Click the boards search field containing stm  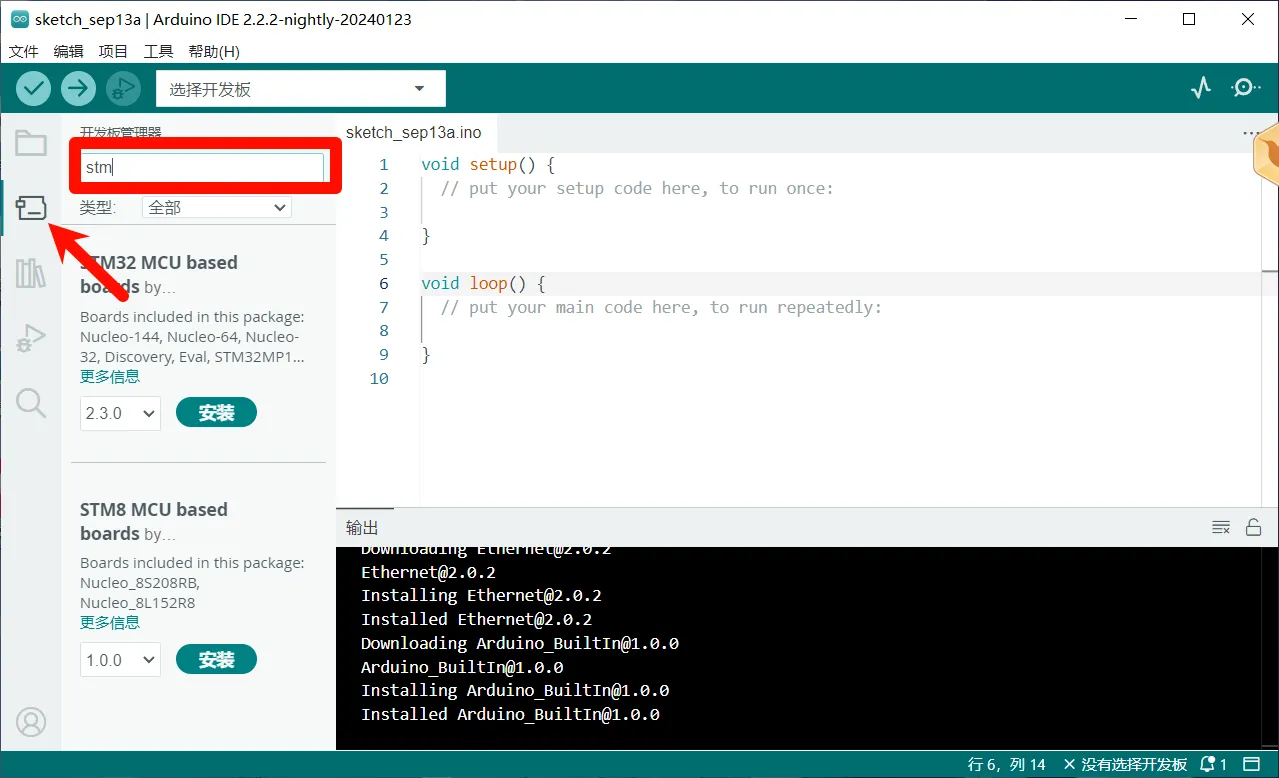click(203, 168)
